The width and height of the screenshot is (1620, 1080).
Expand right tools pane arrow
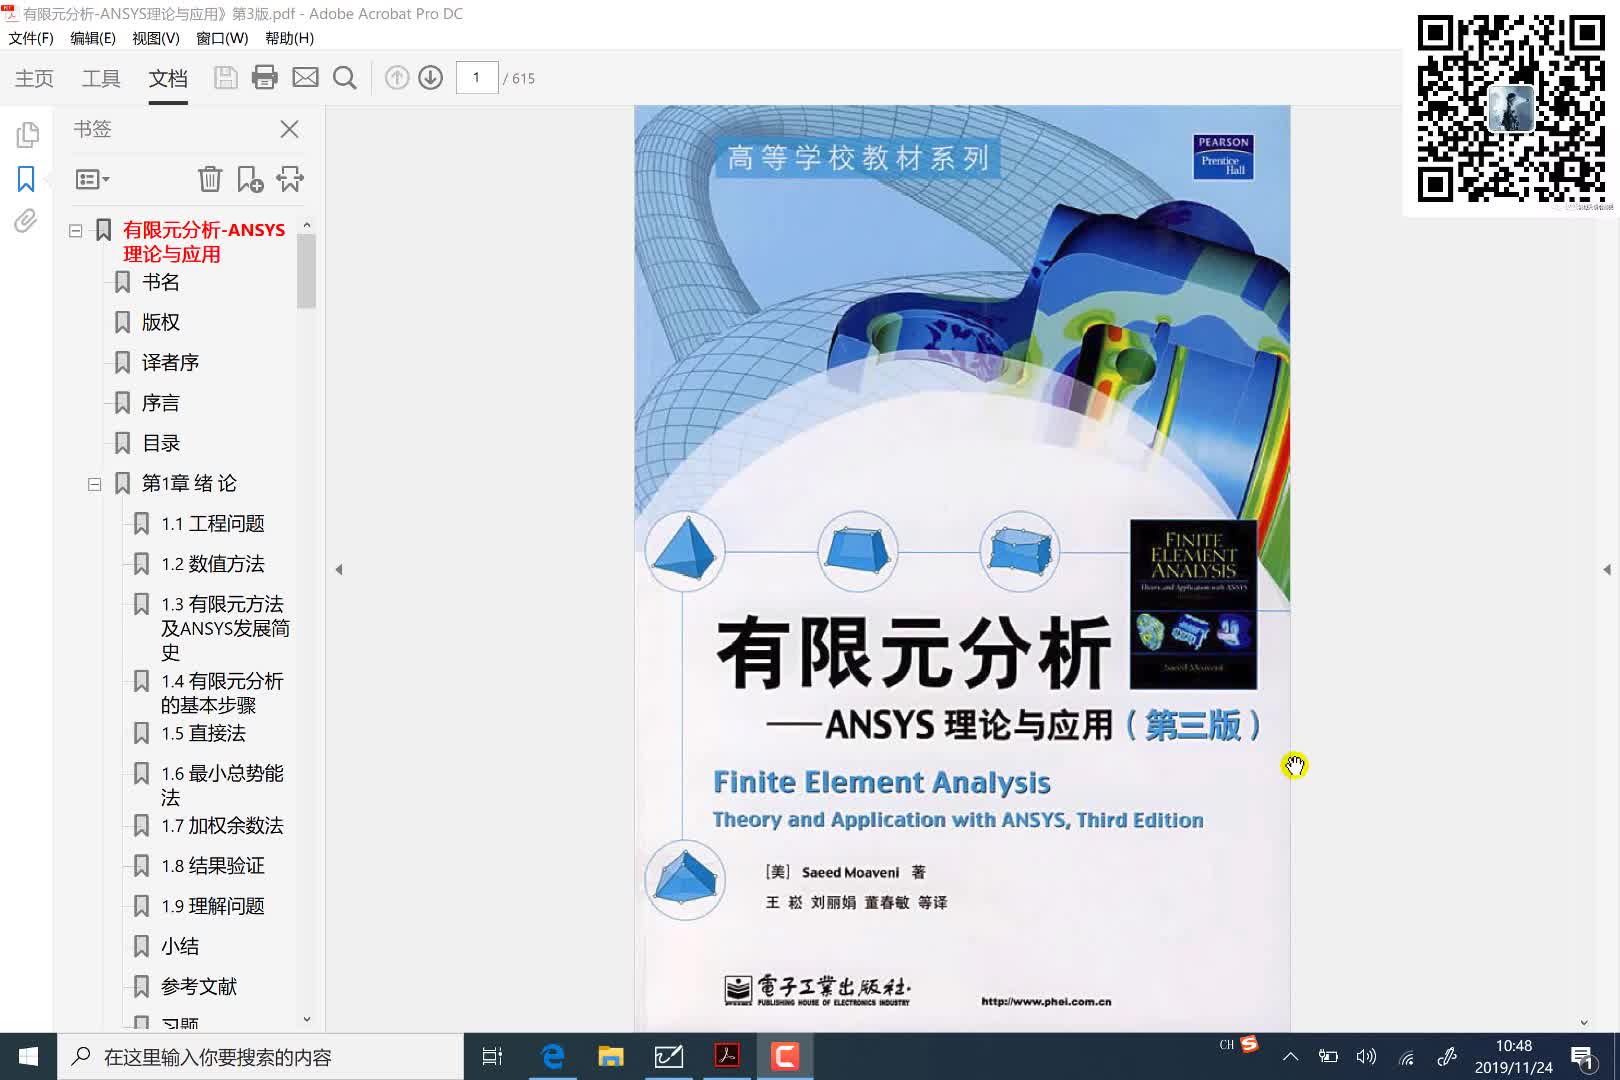(x=1607, y=569)
